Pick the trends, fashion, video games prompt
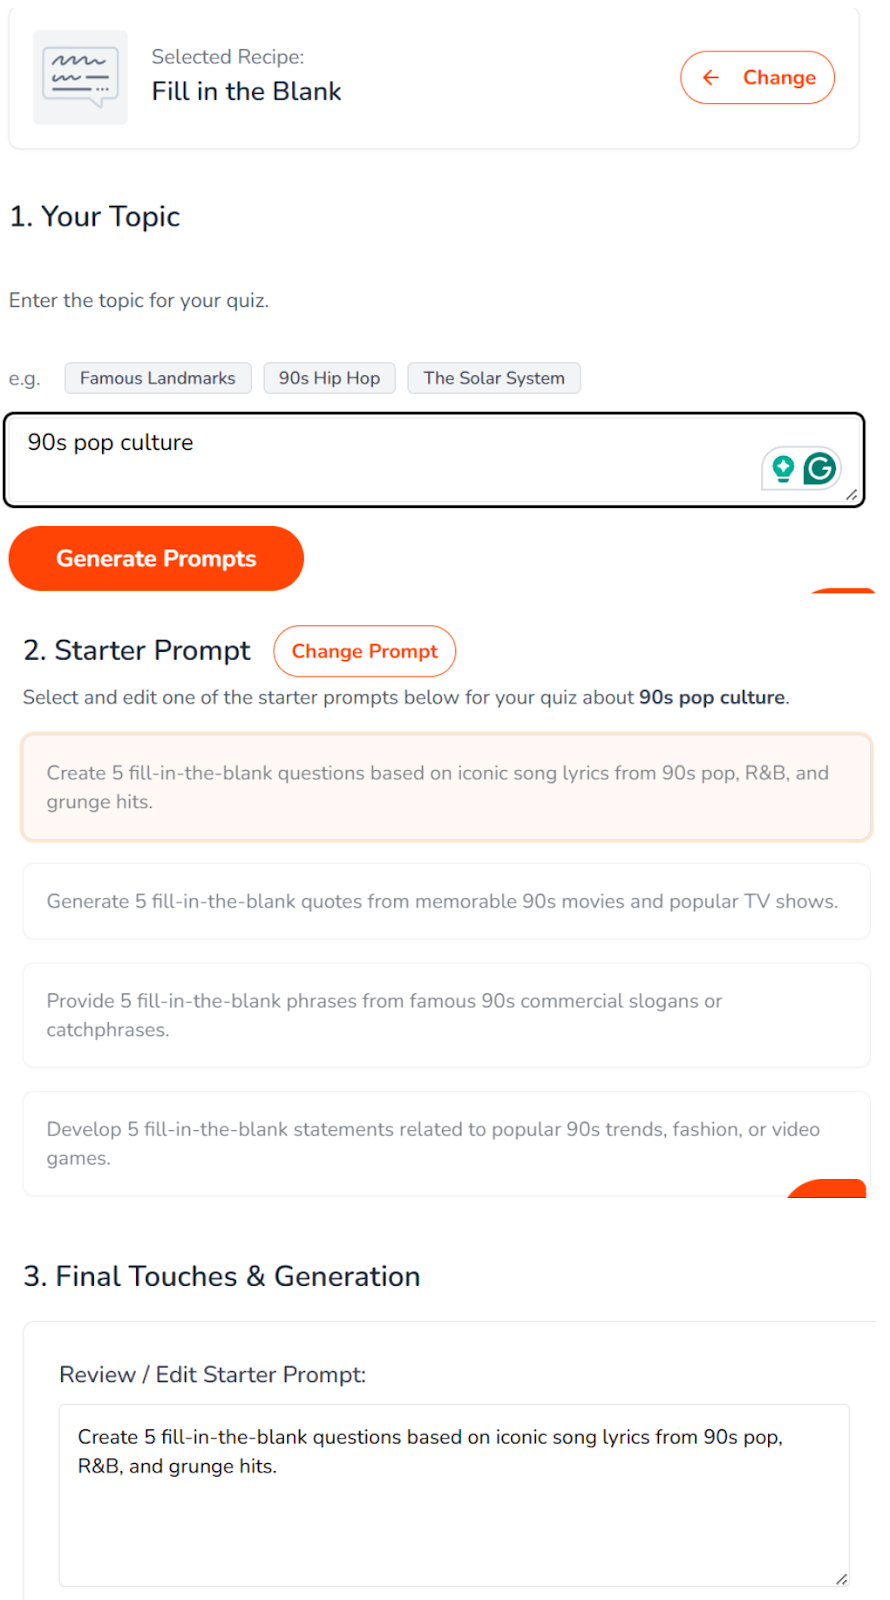The width and height of the screenshot is (890, 1600). click(446, 1143)
